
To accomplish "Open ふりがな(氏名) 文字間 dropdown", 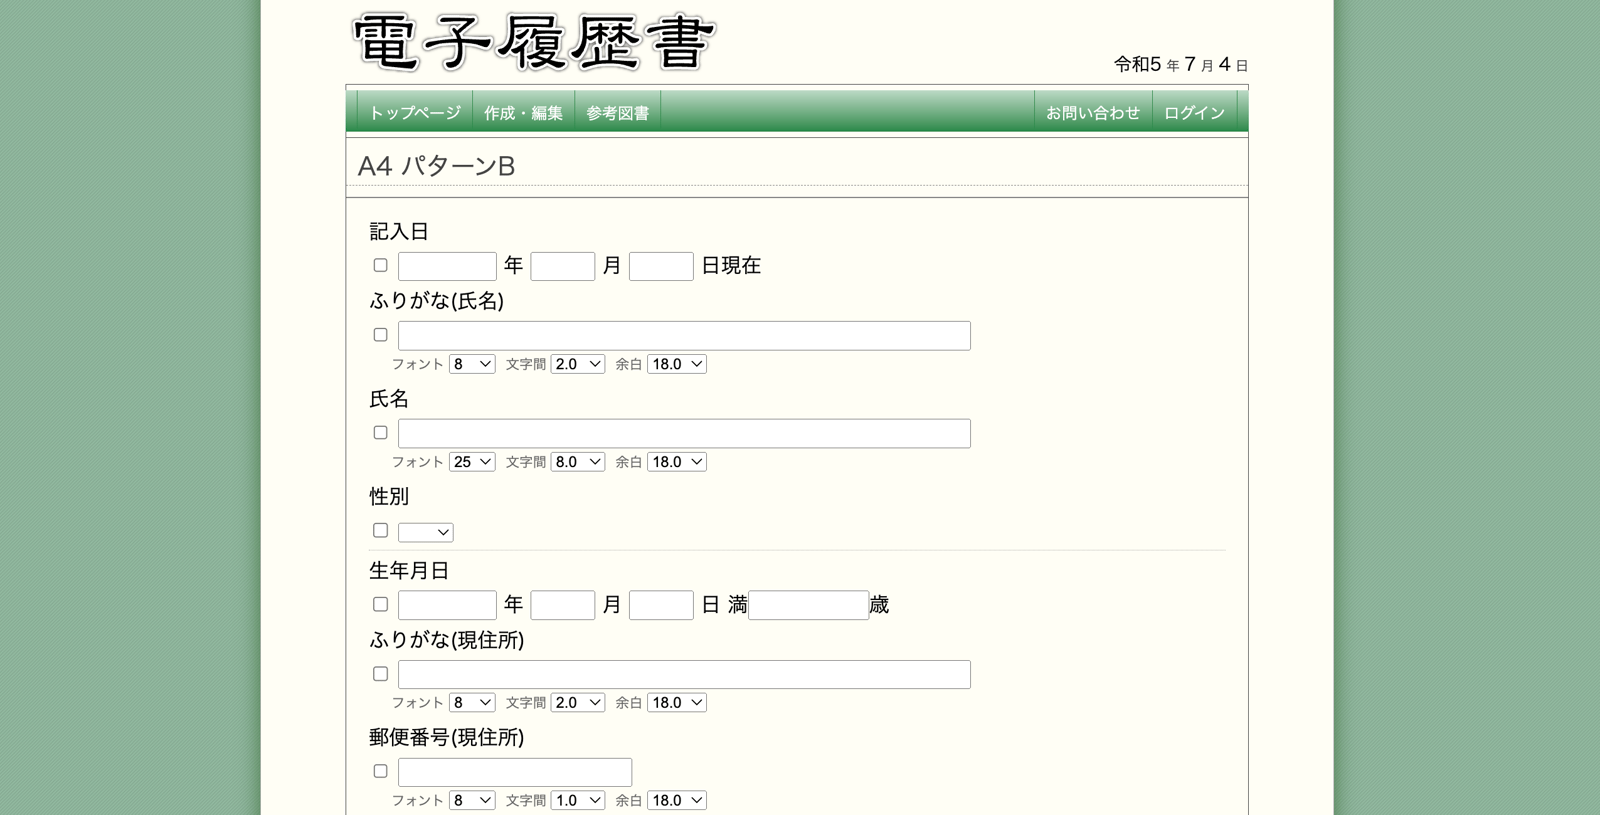I will 578,364.
